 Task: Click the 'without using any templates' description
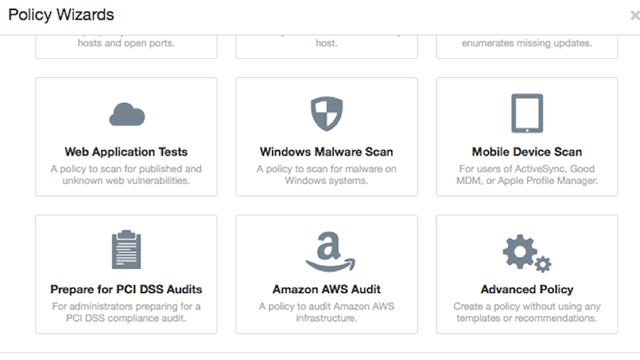[527, 312]
